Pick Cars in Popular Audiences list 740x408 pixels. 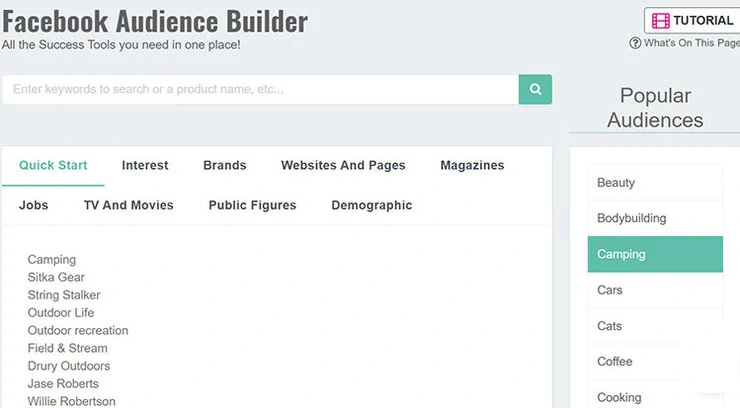coord(610,290)
